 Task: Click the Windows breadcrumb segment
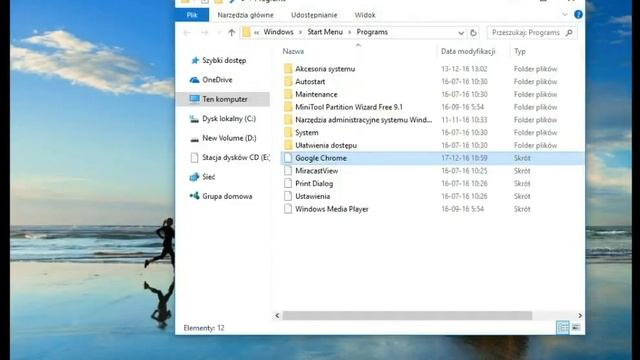[x=278, y=32]
